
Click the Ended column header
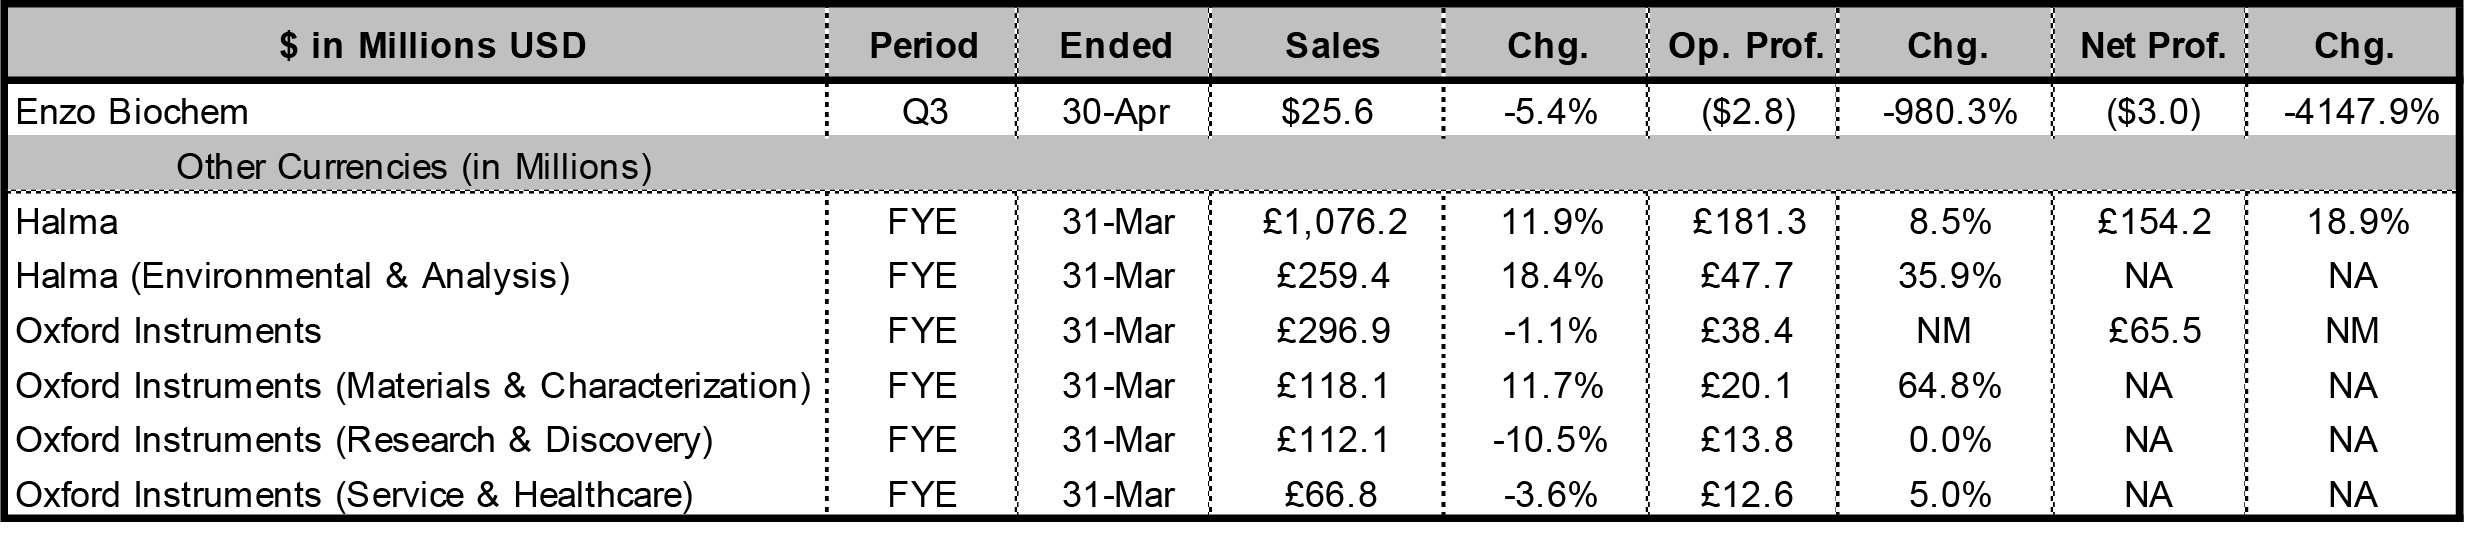1115,46
